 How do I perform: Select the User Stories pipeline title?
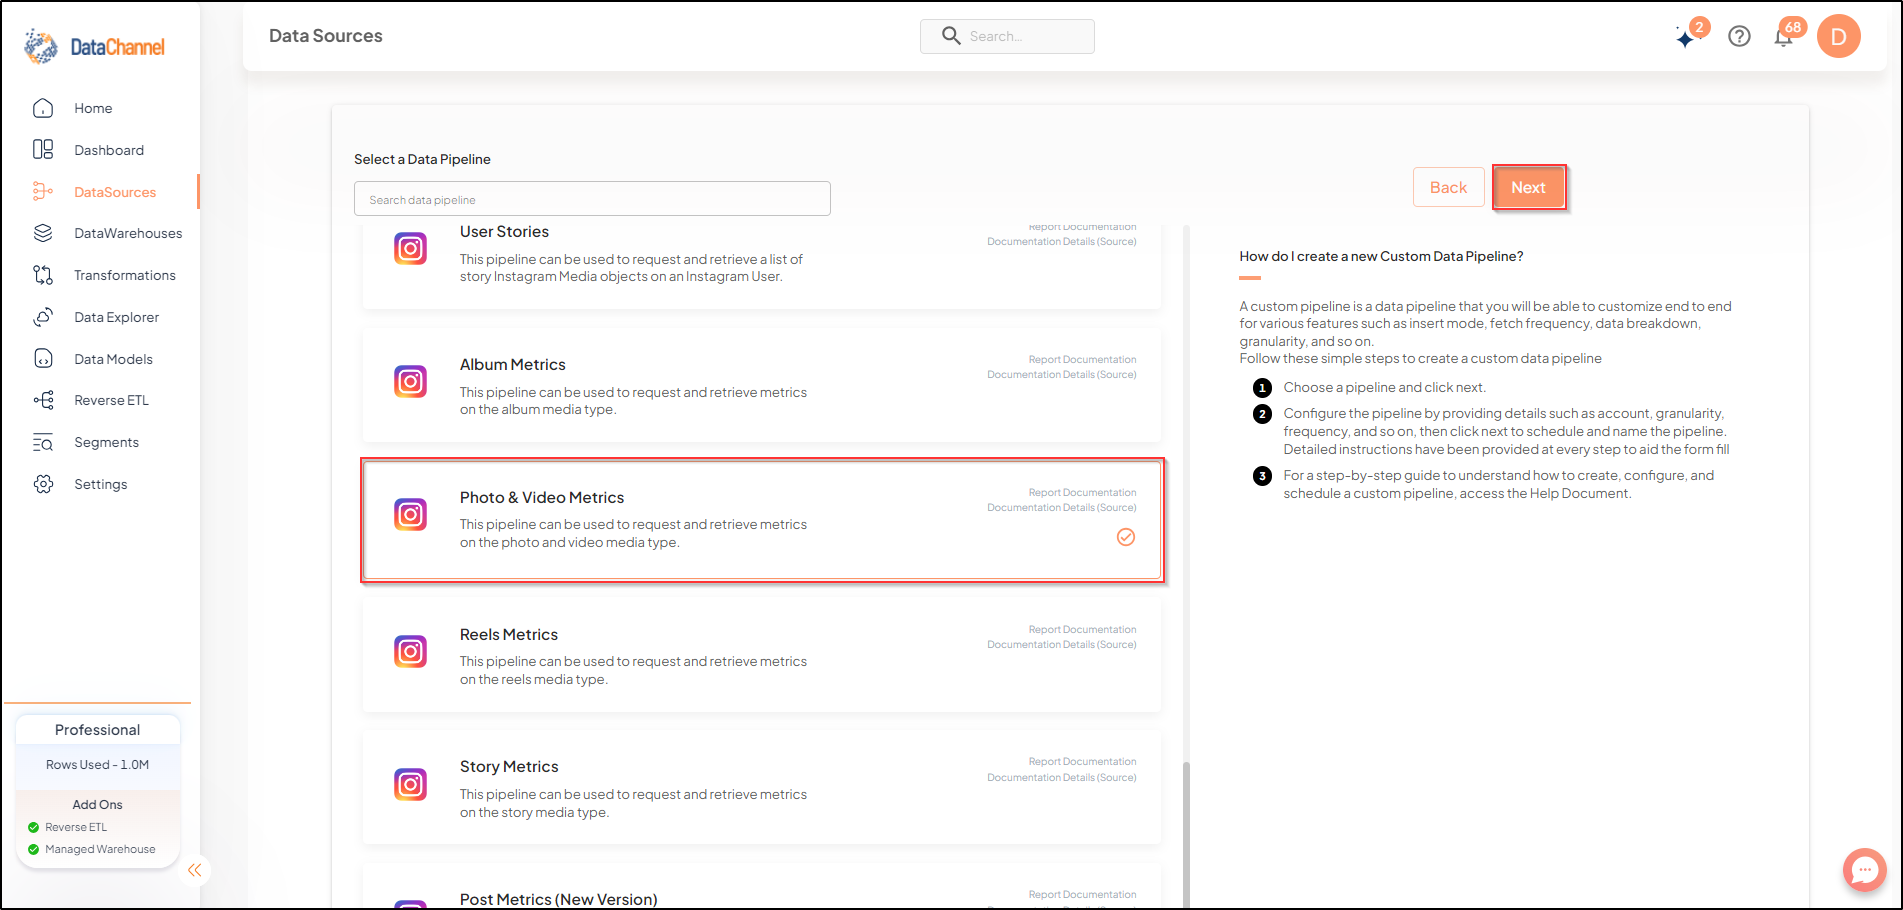coord(504,232)
